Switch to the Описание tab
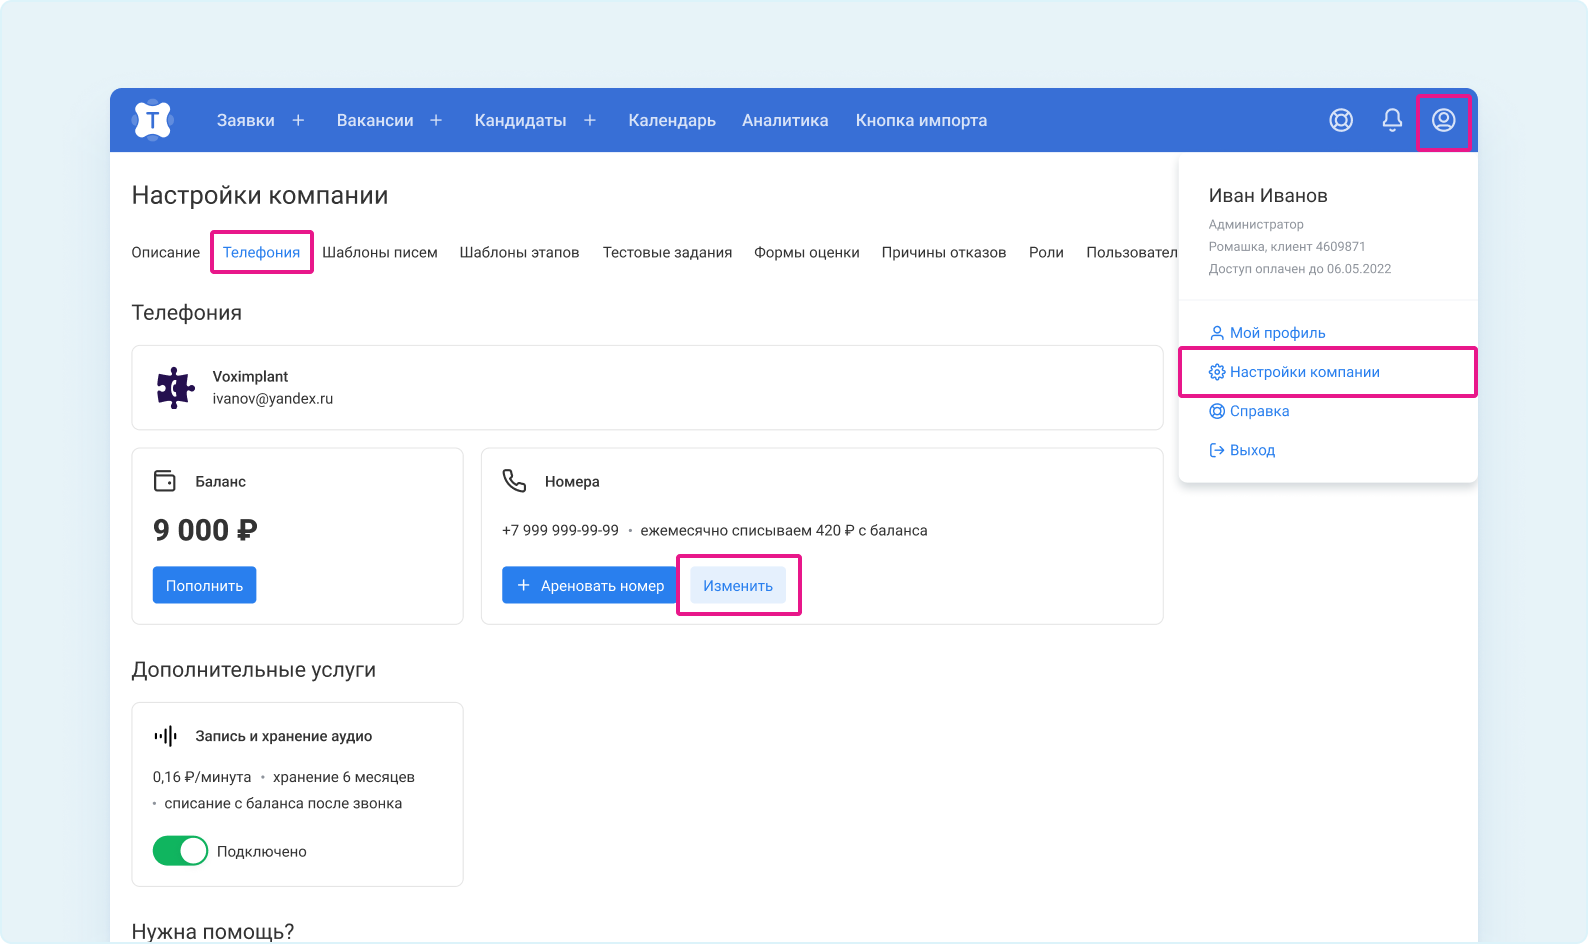The height and width of the screenshot is (944, 1588). (166, 252)
